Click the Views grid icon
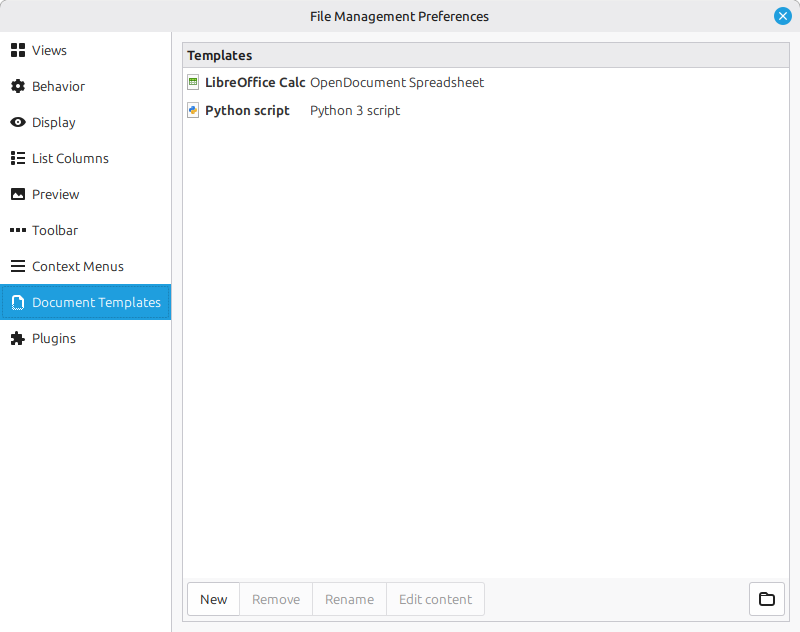Viewport: 800px width, 632px height. 18,51
